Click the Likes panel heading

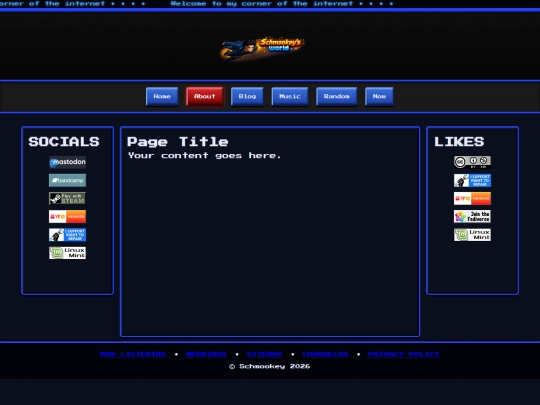[459, 142]
